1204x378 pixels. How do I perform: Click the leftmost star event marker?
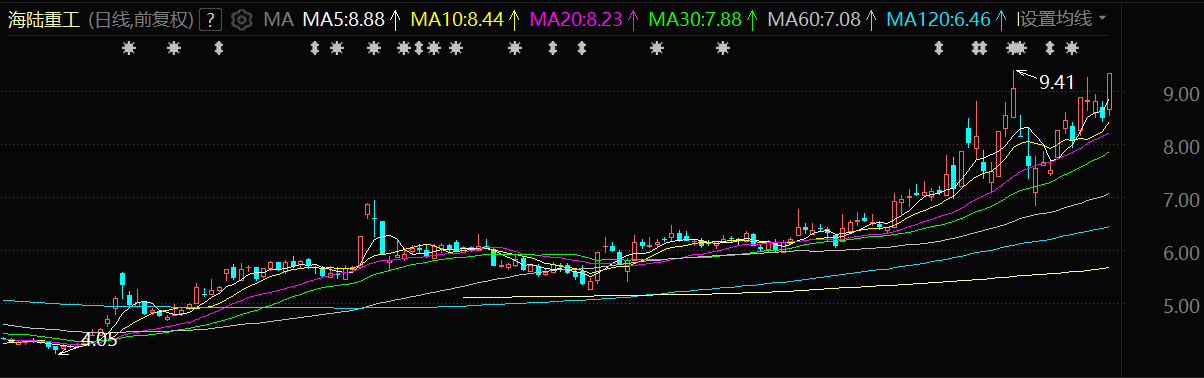point(127,47)
